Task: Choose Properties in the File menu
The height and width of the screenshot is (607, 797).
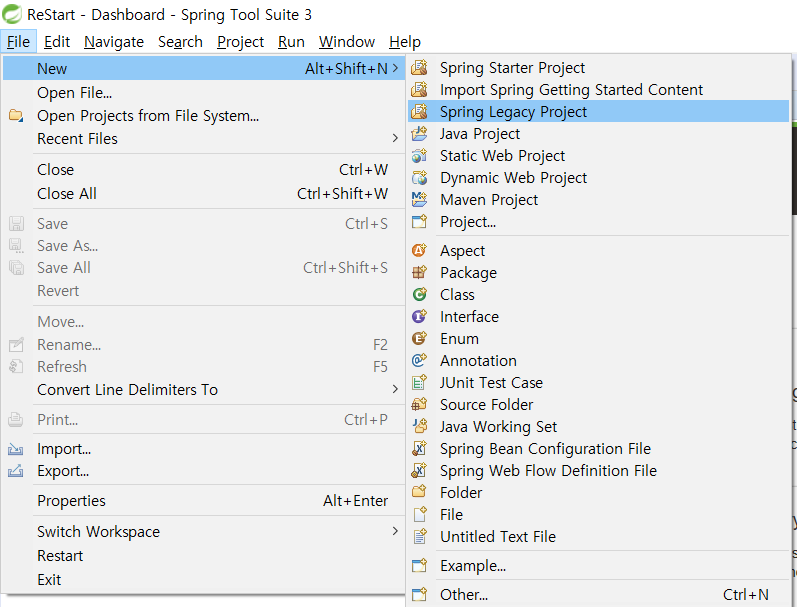Action: click(x=203, y=501)
